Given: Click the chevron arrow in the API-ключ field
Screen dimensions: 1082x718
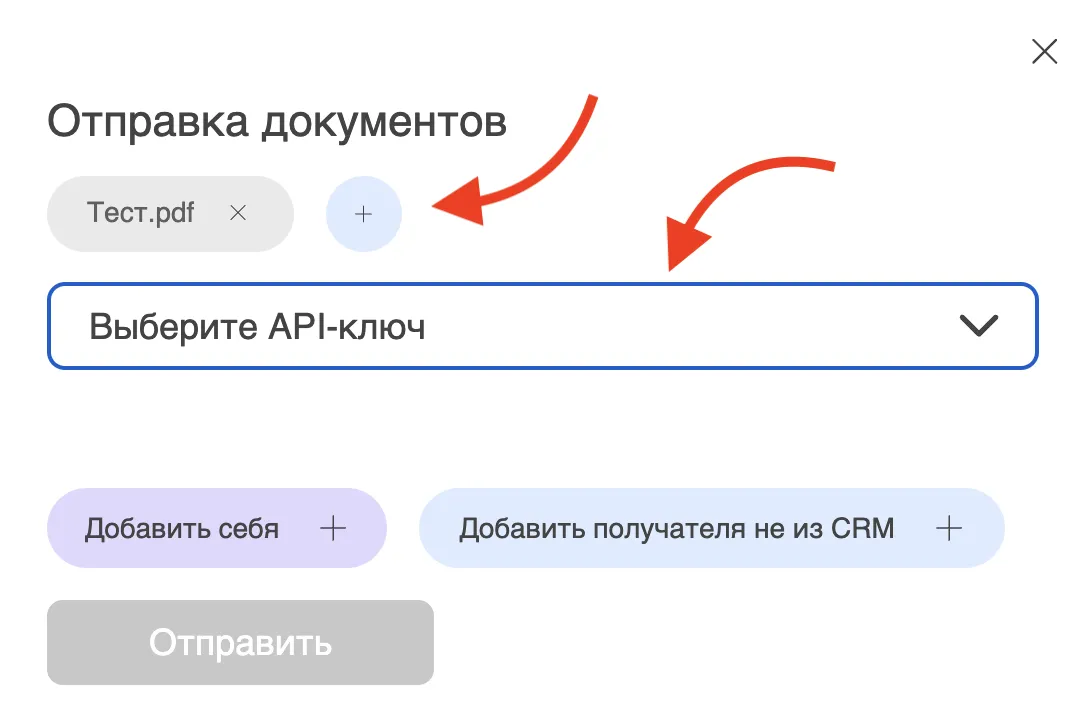Looking at the screenshot, I should (x=978, y=327).
